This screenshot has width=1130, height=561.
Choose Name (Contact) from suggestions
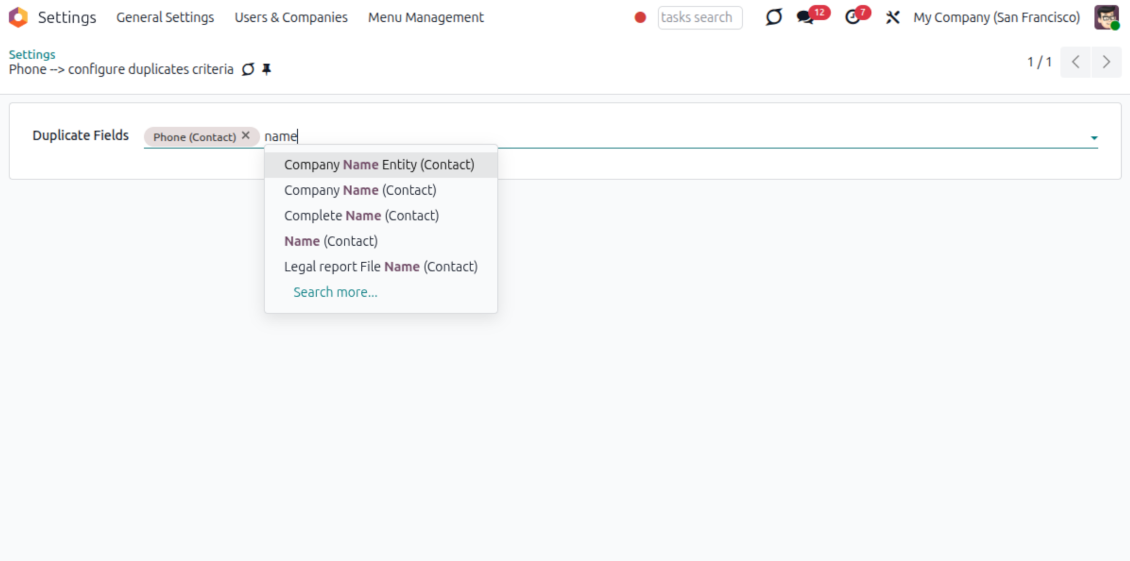click(330, 241)
